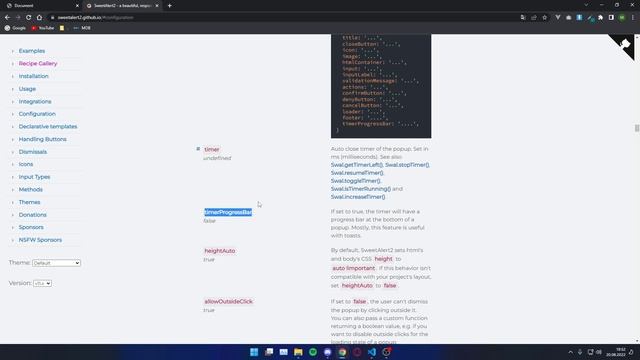Open Input Types sidebar link
The height and width of the screenshot is (360, 640).
pyautogui.click(x=34, y=177)
